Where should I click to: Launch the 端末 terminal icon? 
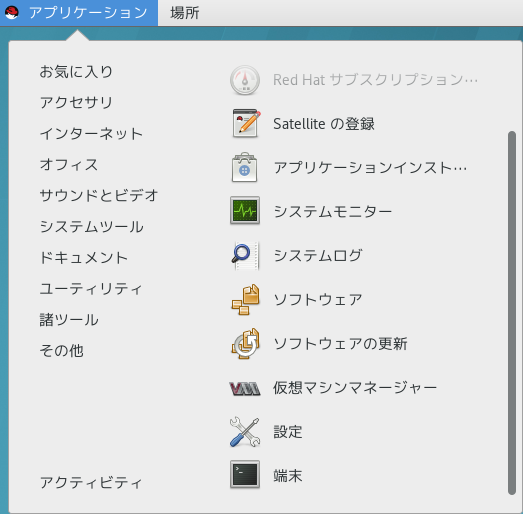click(245, 474)
